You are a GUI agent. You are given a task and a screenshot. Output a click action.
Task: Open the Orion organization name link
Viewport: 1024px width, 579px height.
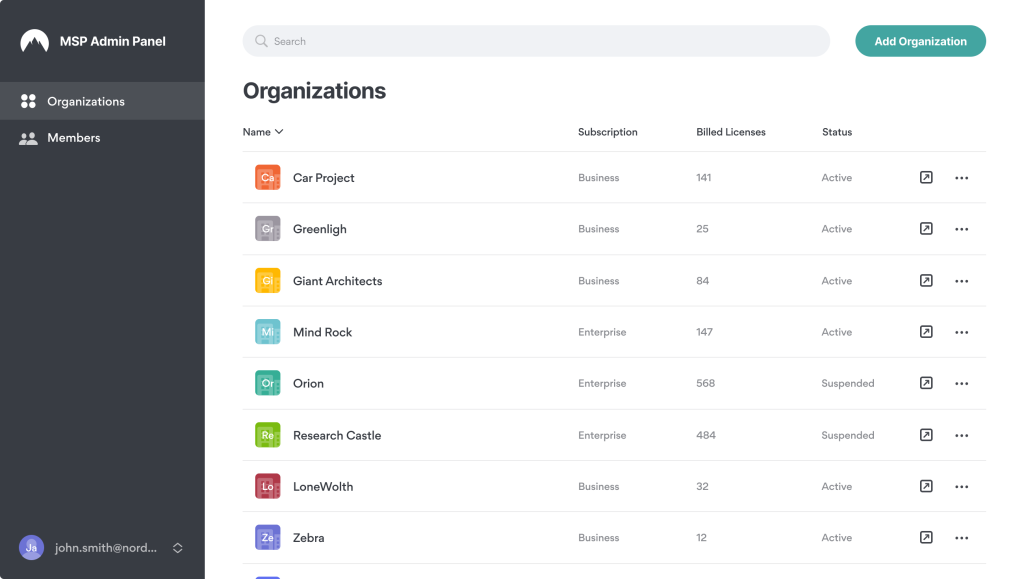308,383
